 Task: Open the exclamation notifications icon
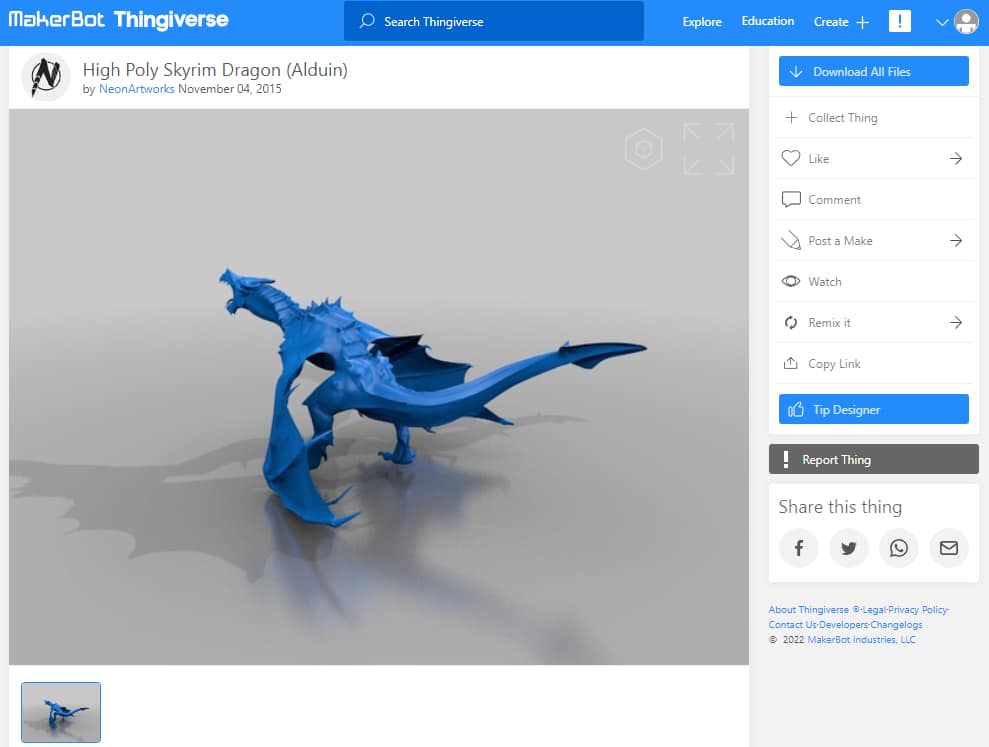point(899,21)
